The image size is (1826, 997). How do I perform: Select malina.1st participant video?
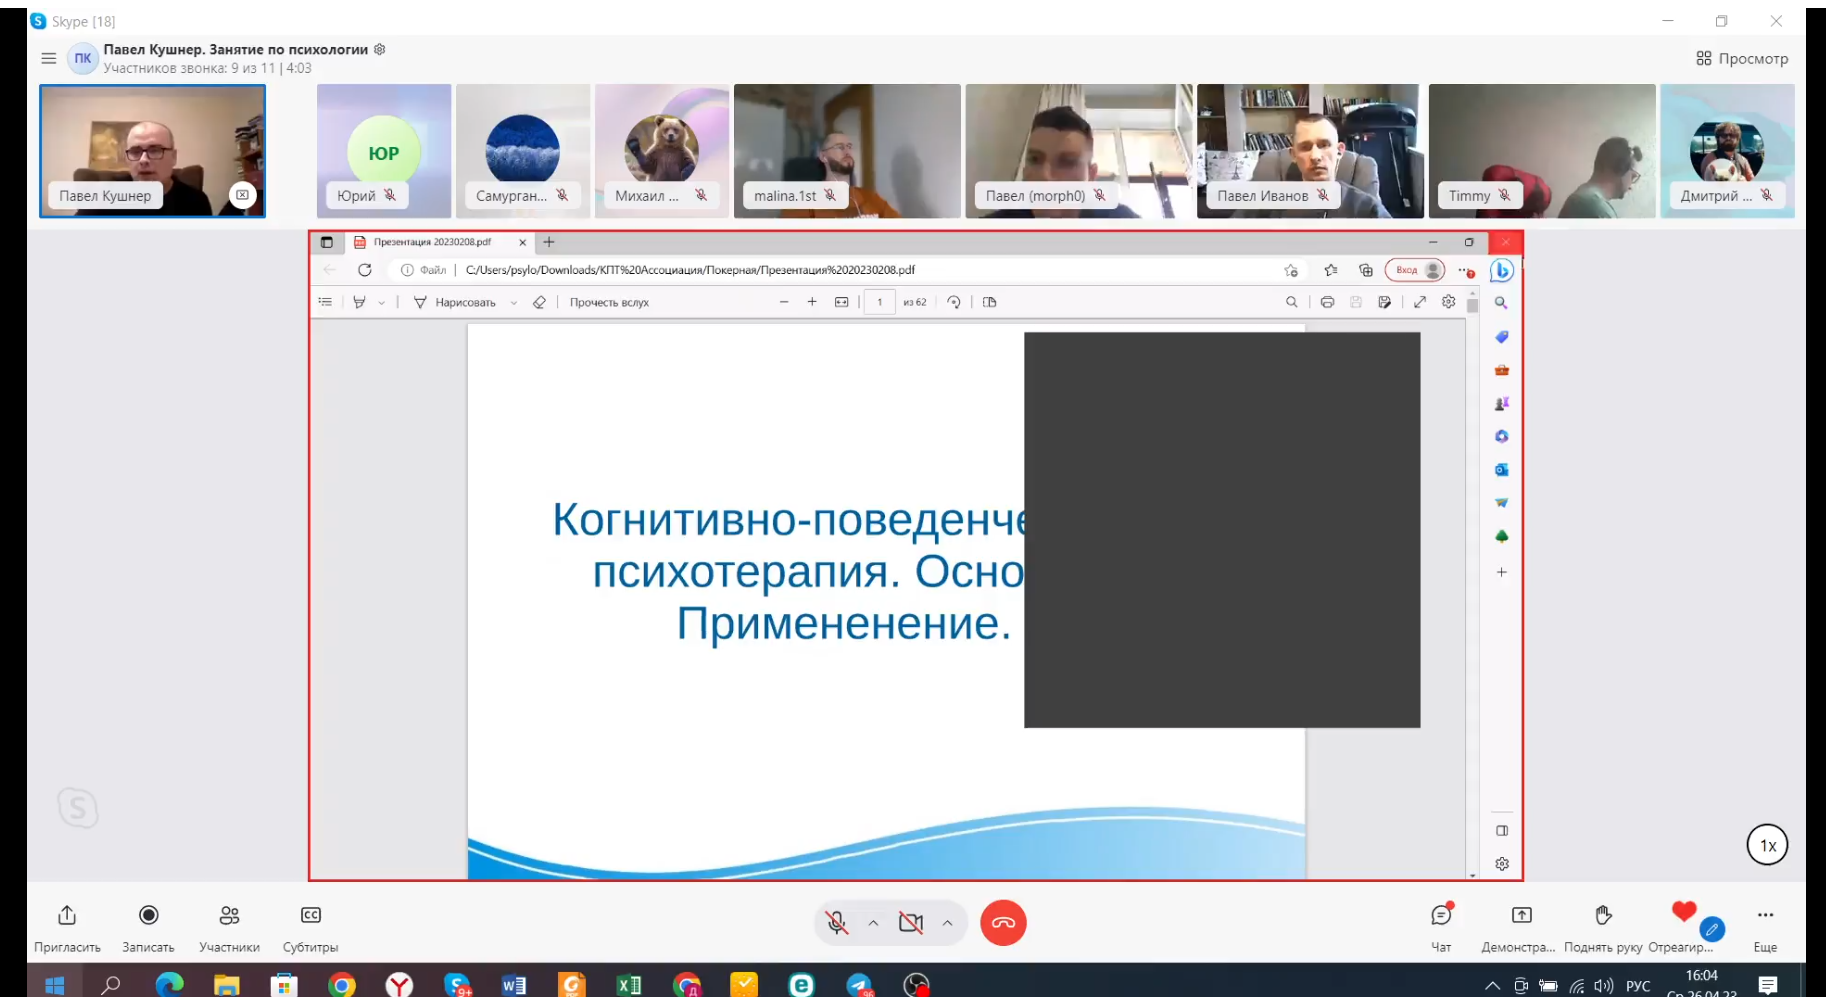point(847,151)
